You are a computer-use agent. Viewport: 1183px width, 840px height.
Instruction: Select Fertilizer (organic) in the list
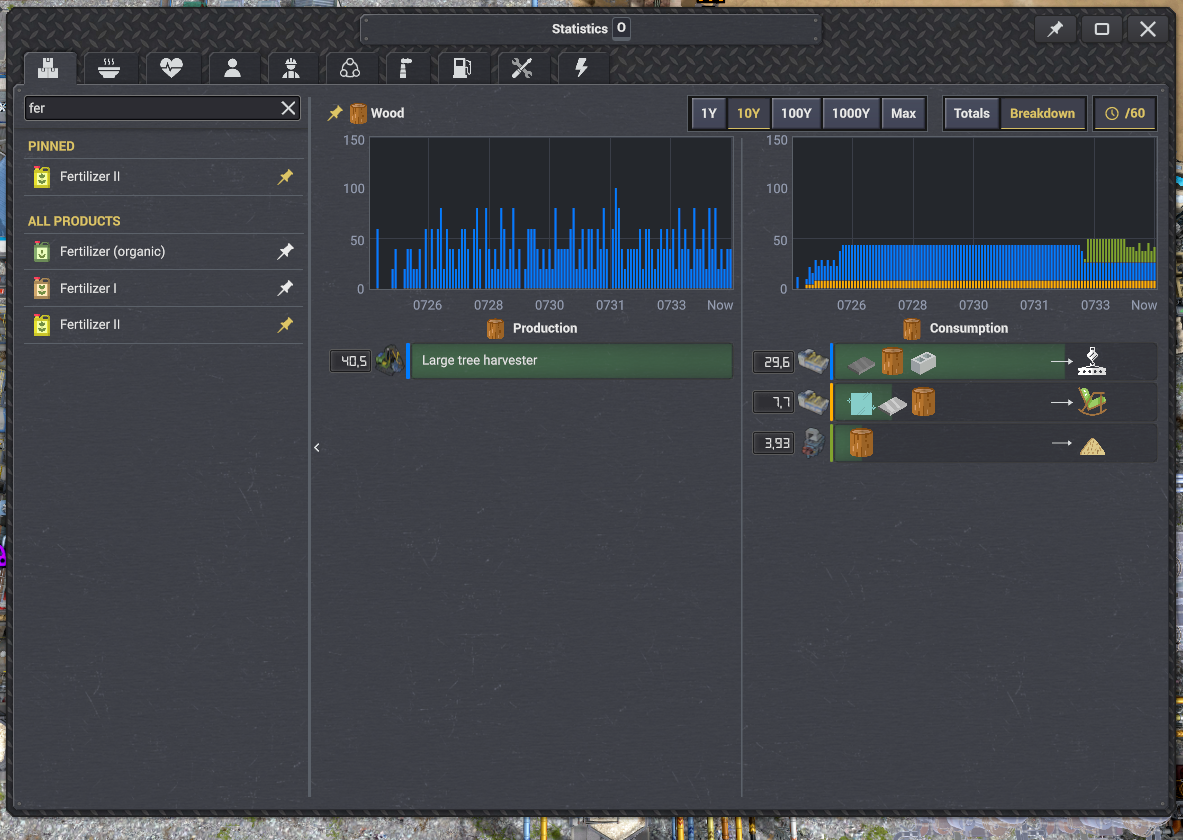coord(164,251)
